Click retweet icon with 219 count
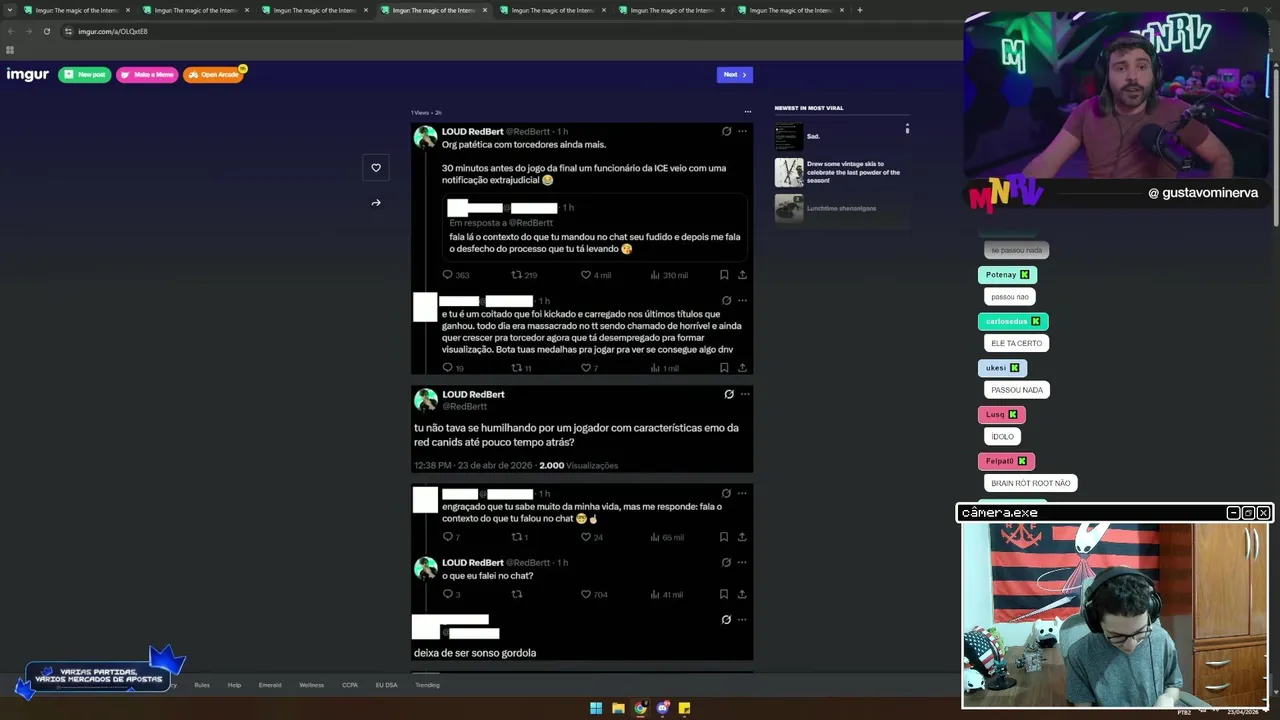This screenshot has height=720, width=1280. pos(517,274)
